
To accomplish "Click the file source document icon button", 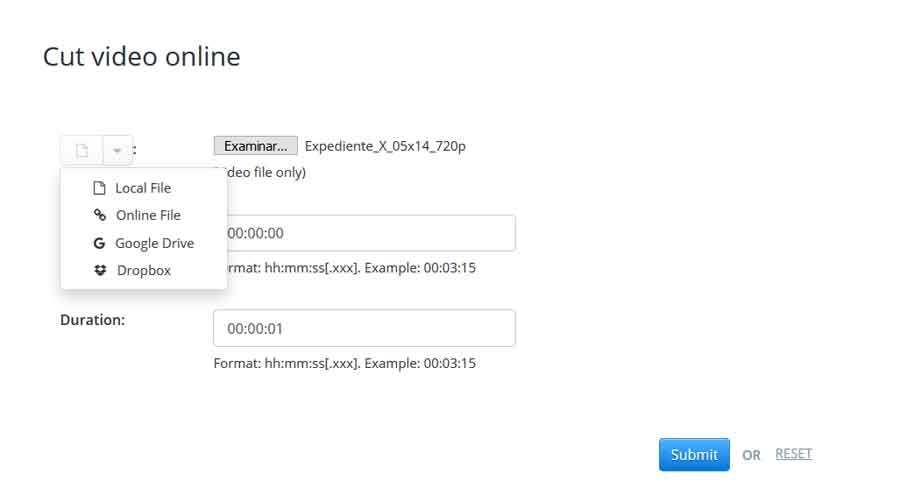I will coord(82,151).
